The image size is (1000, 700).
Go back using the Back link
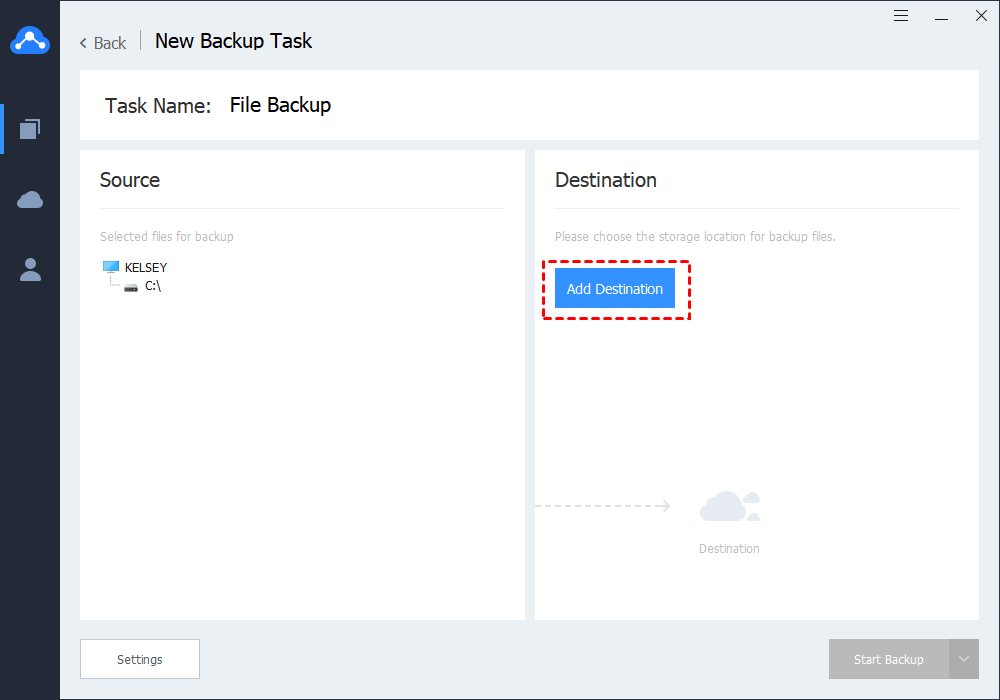103,43
